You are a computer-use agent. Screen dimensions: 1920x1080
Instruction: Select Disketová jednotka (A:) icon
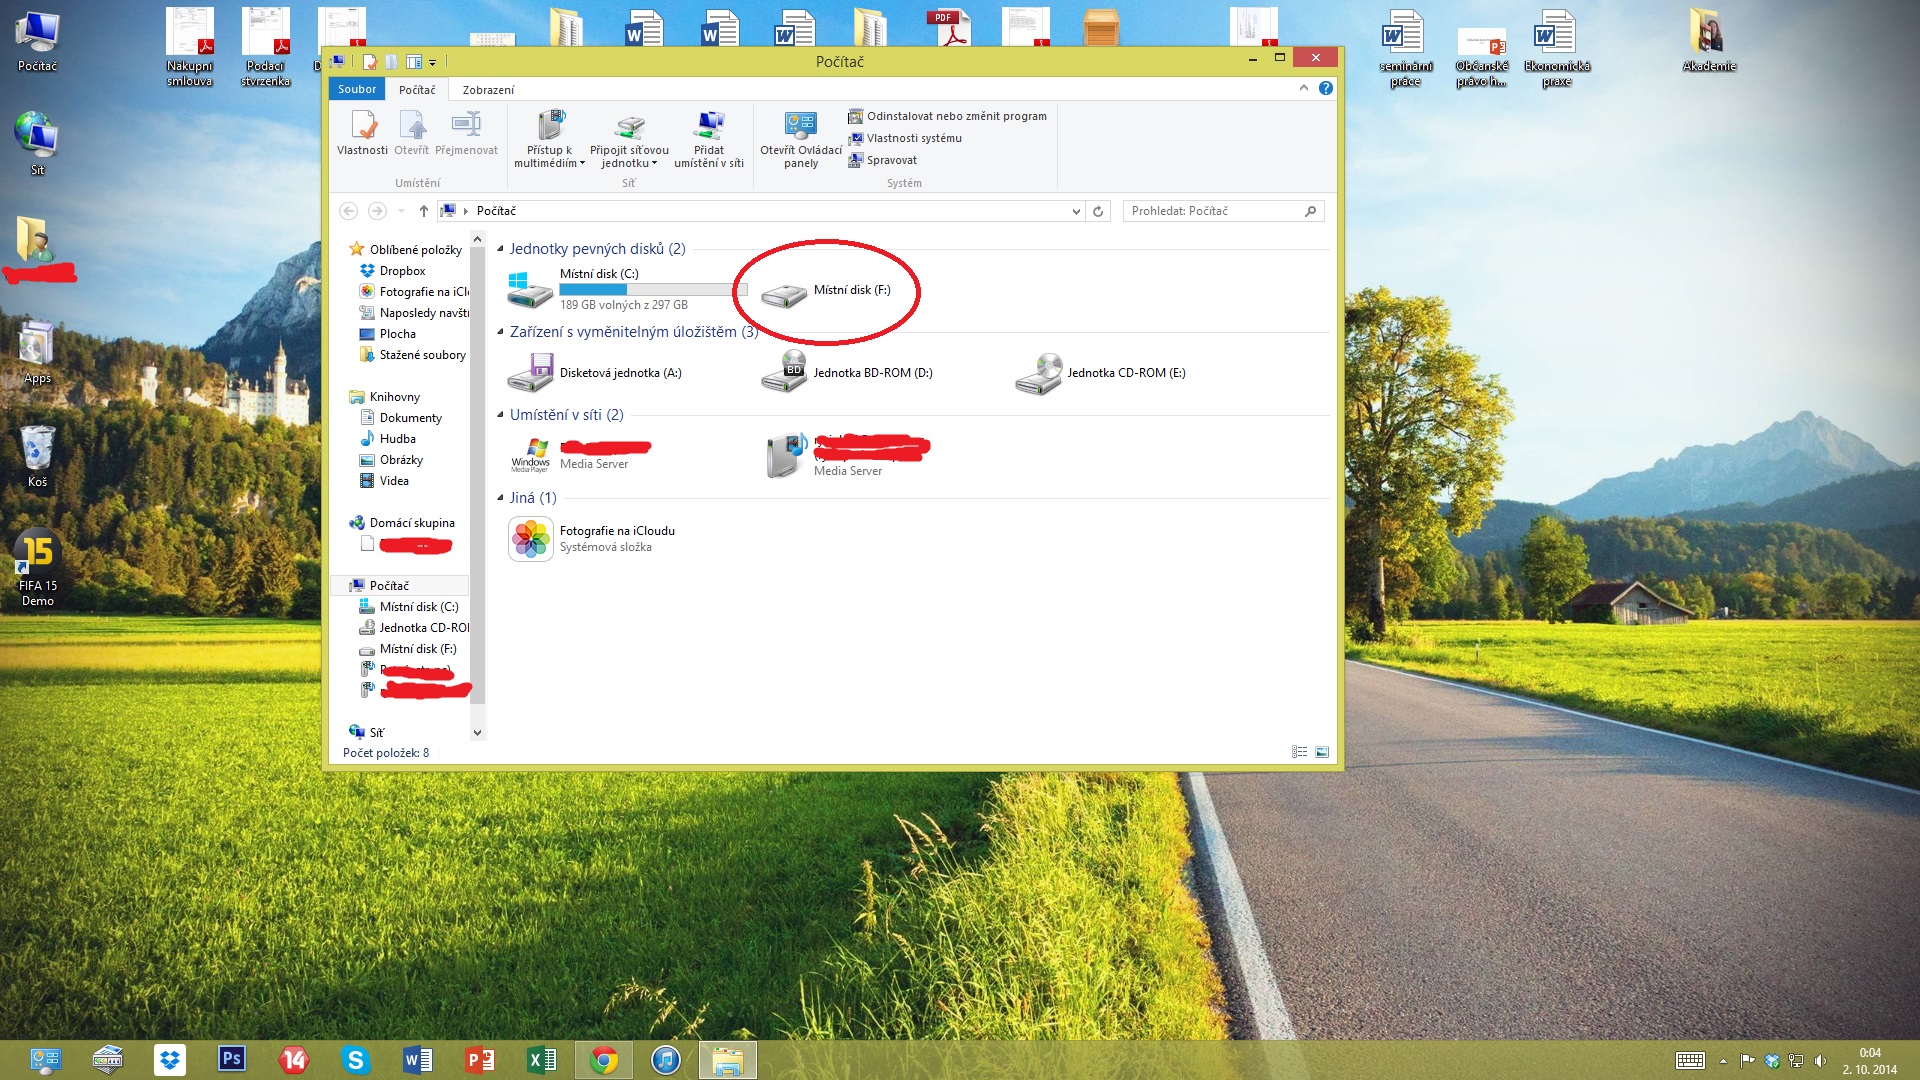[x=530, y=373]
